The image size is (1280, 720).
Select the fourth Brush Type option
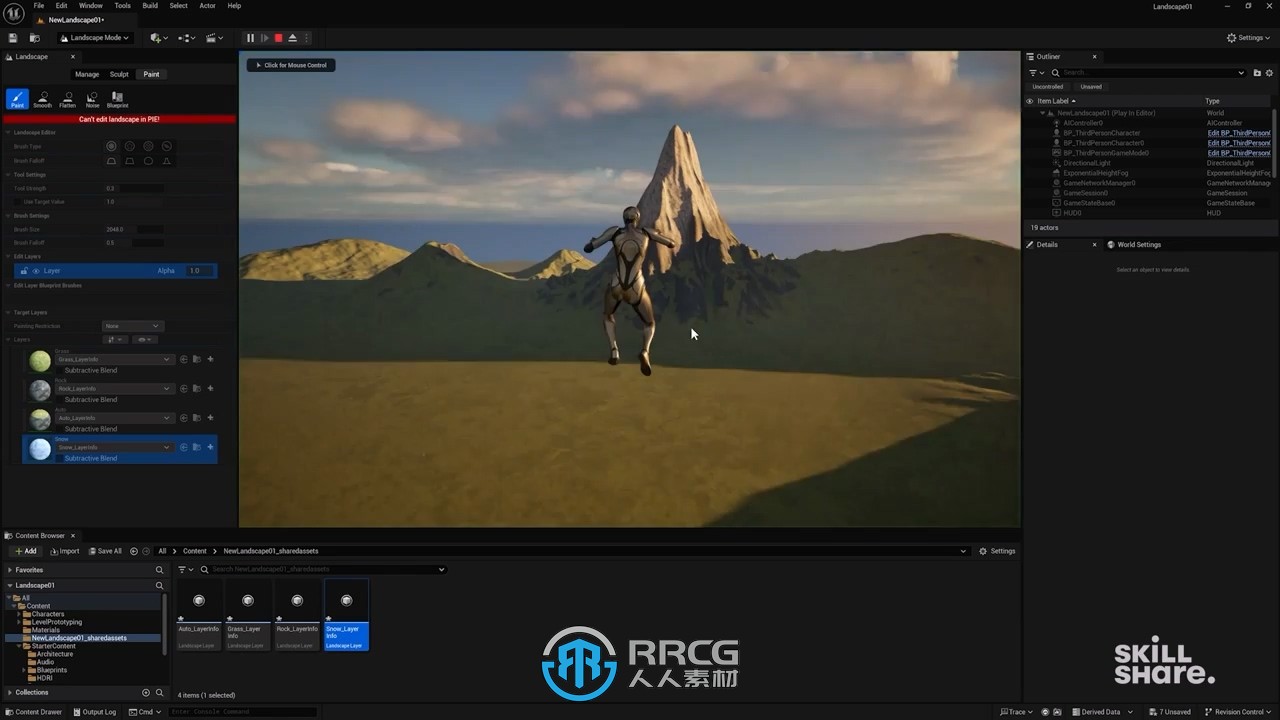167,146
